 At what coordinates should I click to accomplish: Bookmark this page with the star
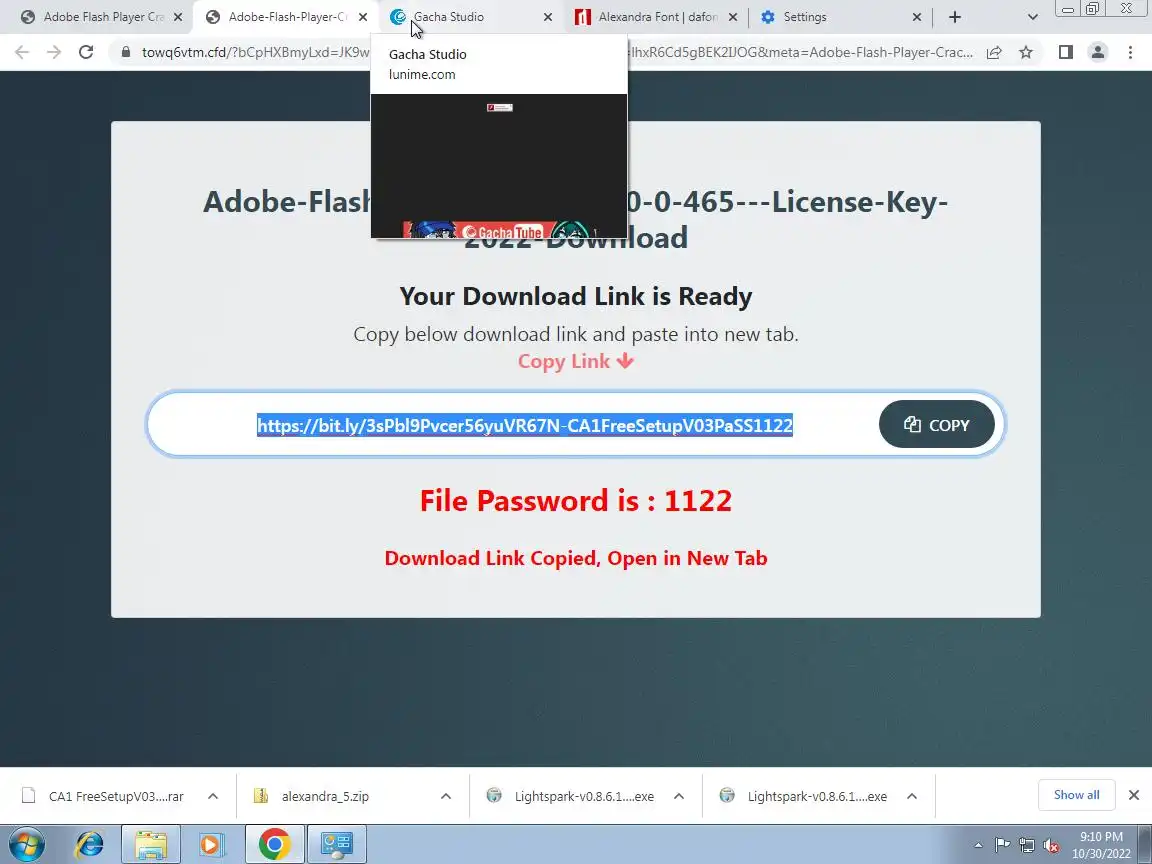1026,52
